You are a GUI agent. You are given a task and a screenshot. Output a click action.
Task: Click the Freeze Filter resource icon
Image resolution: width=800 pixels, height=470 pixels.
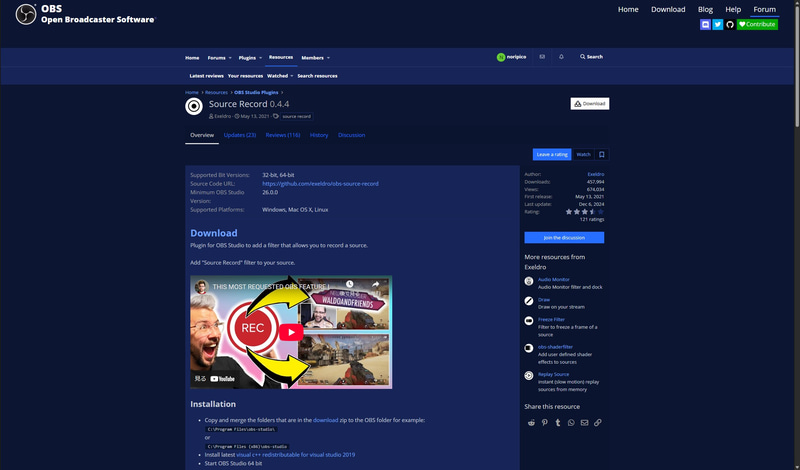[x=529, y=321]
